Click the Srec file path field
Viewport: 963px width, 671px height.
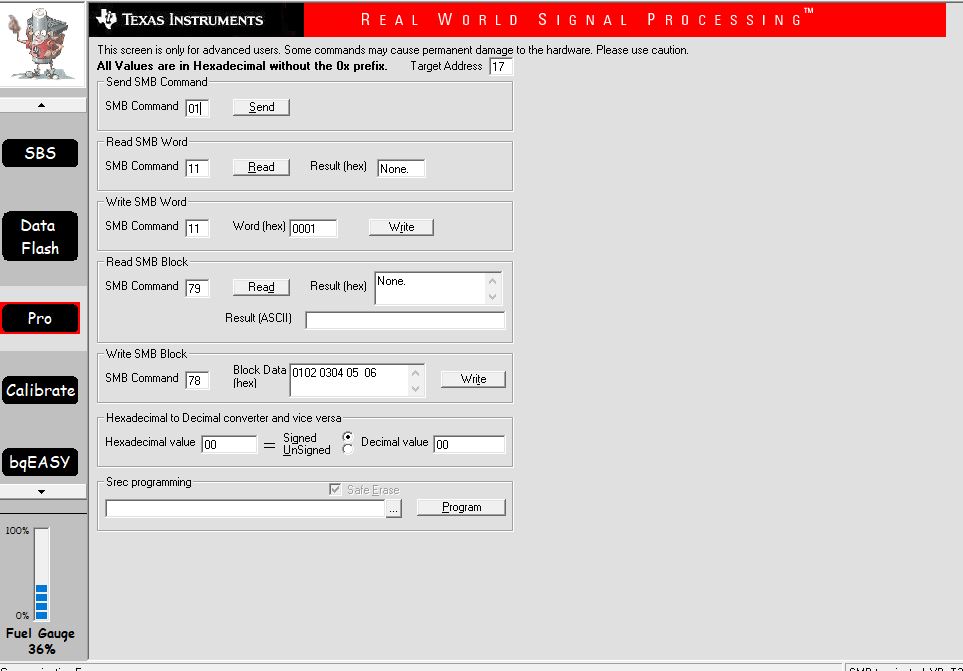coord(245,508)
